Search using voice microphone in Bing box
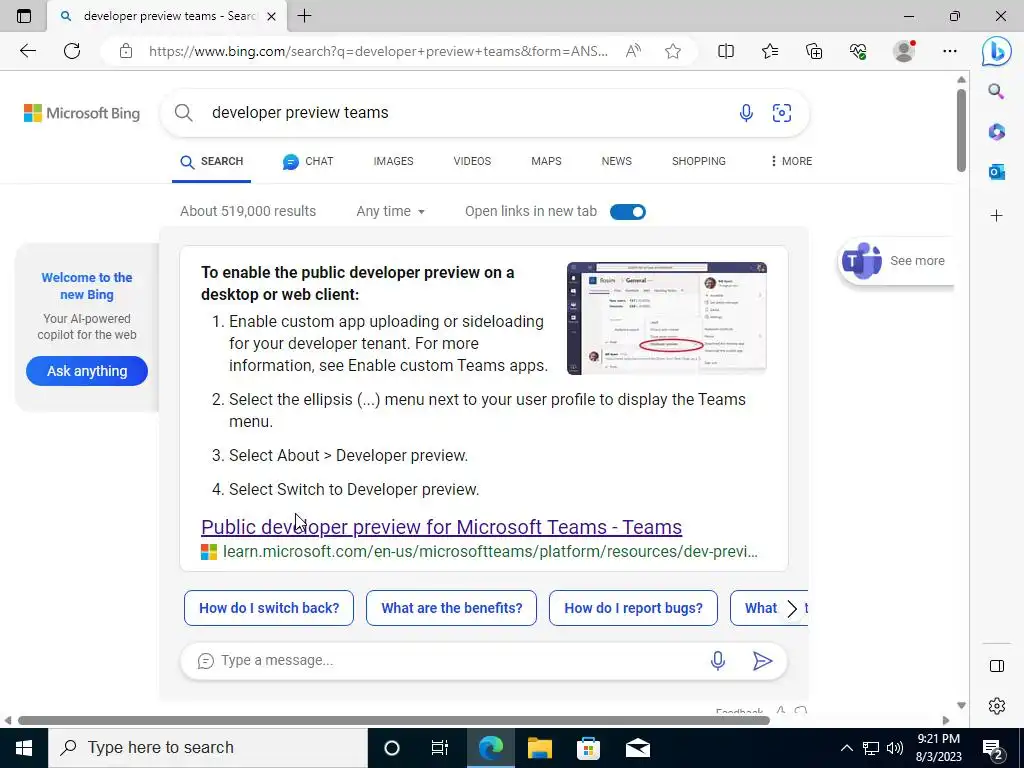 pos(746,113)
